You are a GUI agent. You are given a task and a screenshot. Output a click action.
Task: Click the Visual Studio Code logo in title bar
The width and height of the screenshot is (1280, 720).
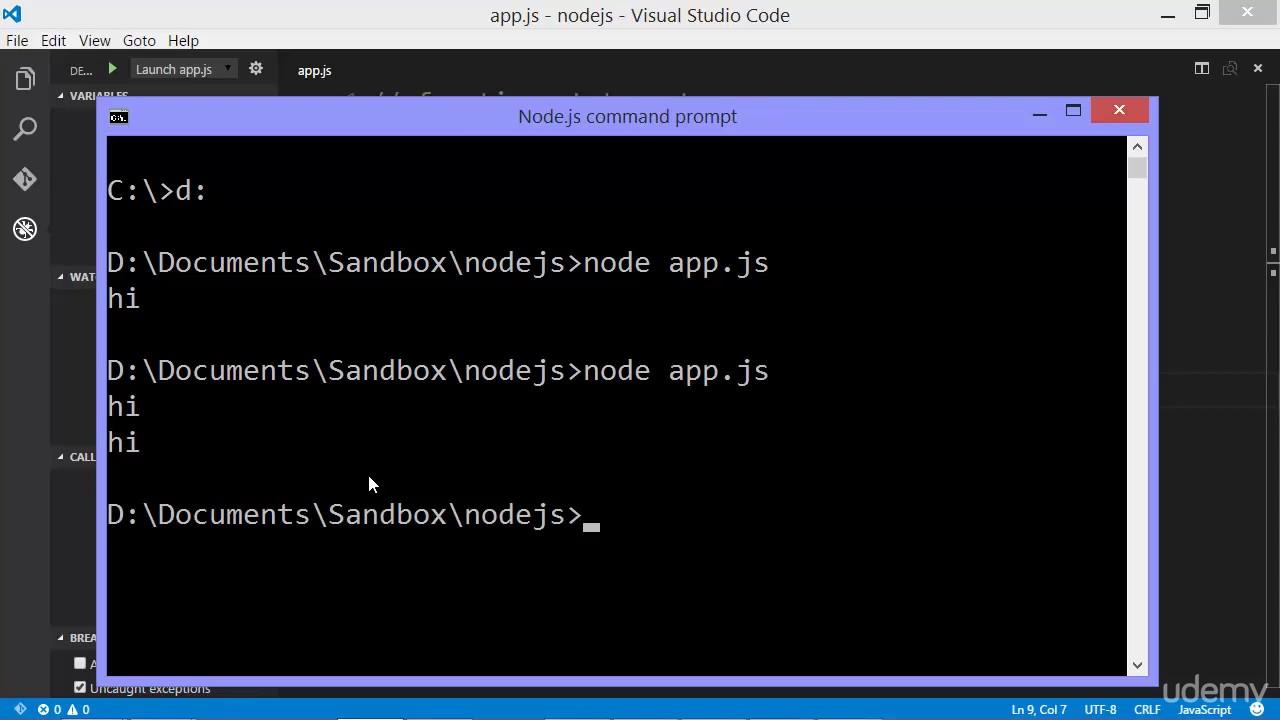coord(12,14)
